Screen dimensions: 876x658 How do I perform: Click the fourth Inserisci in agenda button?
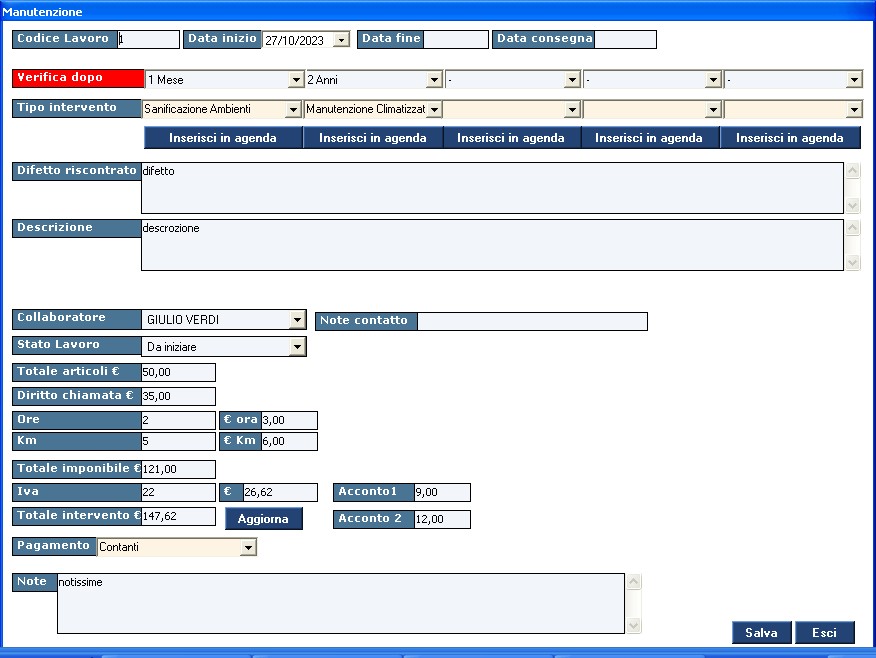point(649,138)
